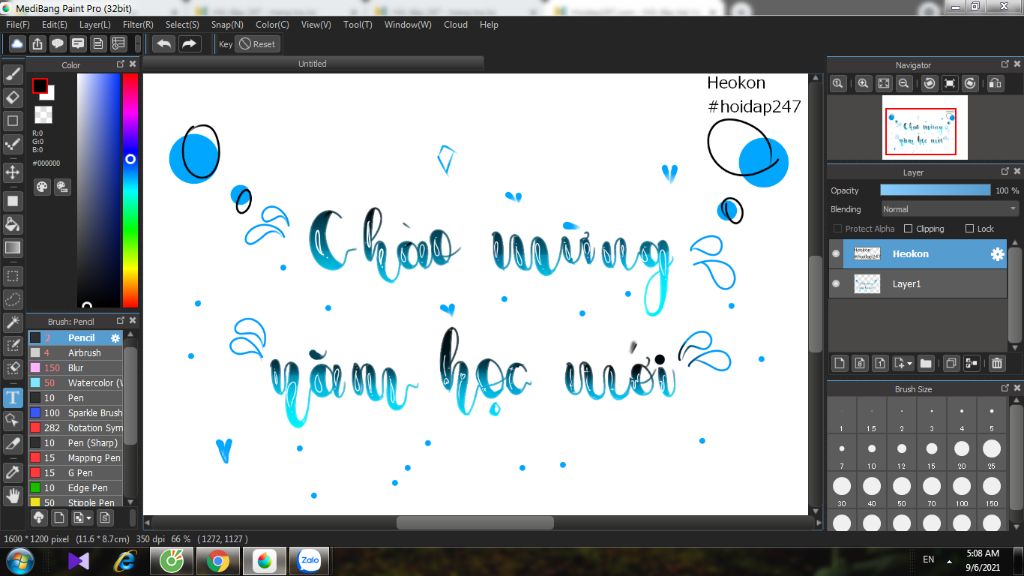Rotate canvas left in the Navigator

click(x=929, y=84)
